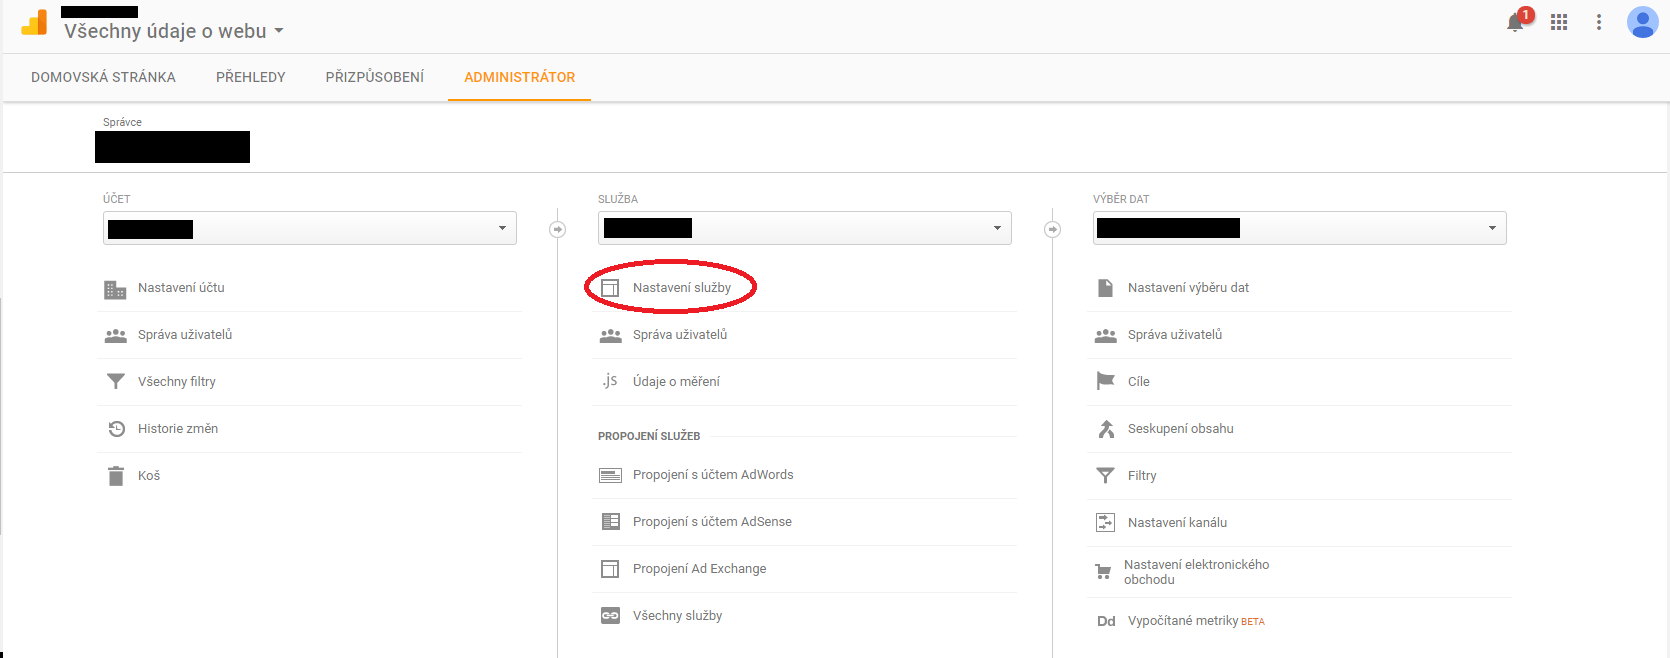
Task: Open Vypočítané metriky BETA link
Action: click(1196, 621)
